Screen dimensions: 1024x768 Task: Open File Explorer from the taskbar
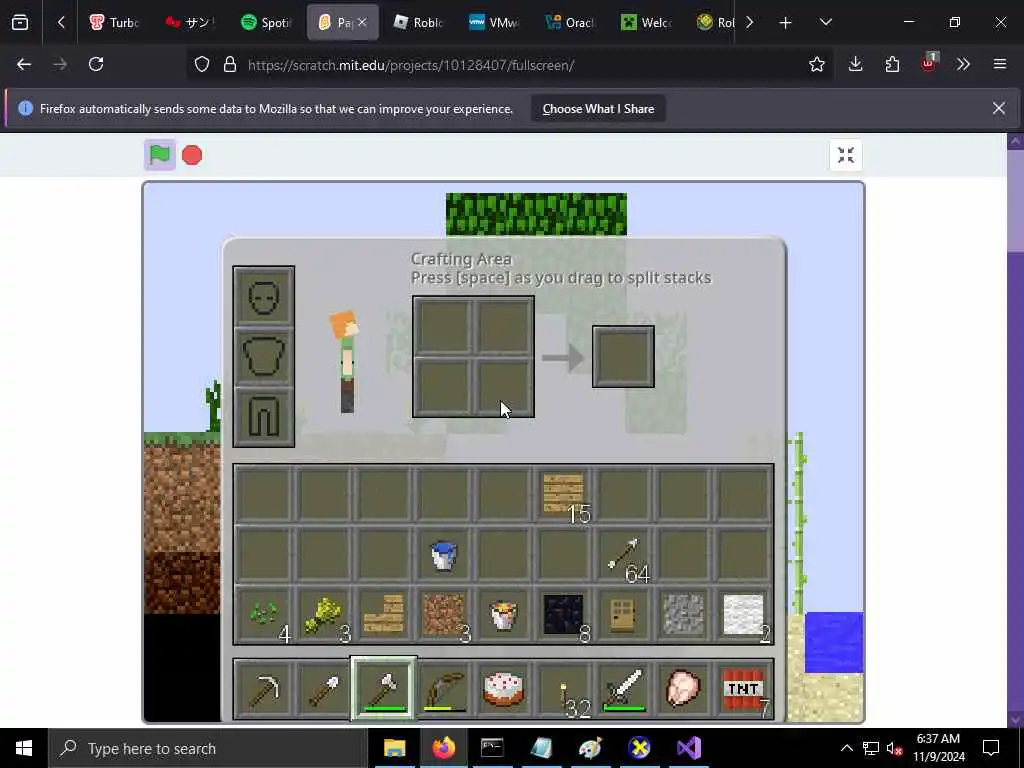(x=394, y=748)
